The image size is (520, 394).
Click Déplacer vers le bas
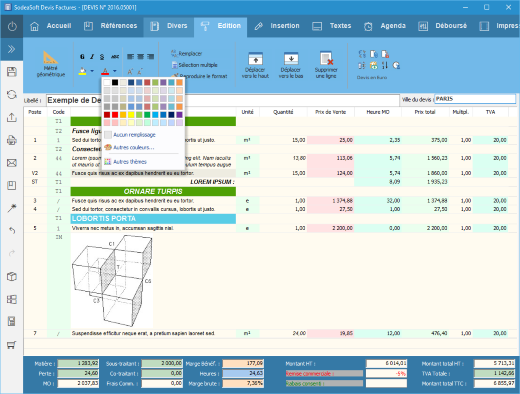(291, 65)
